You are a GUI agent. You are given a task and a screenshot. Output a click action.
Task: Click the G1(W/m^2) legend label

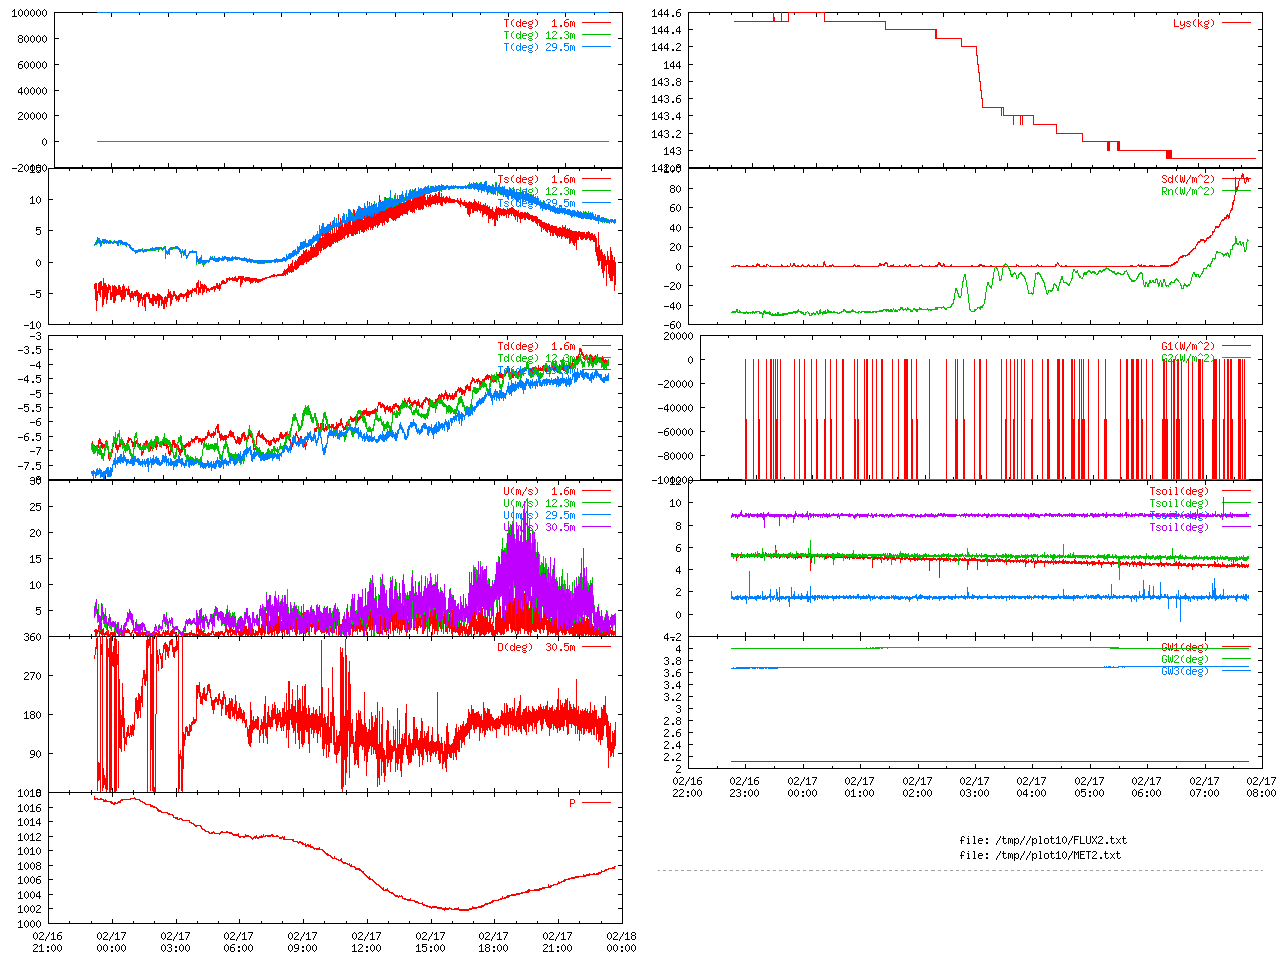(x=1188, y=346)
